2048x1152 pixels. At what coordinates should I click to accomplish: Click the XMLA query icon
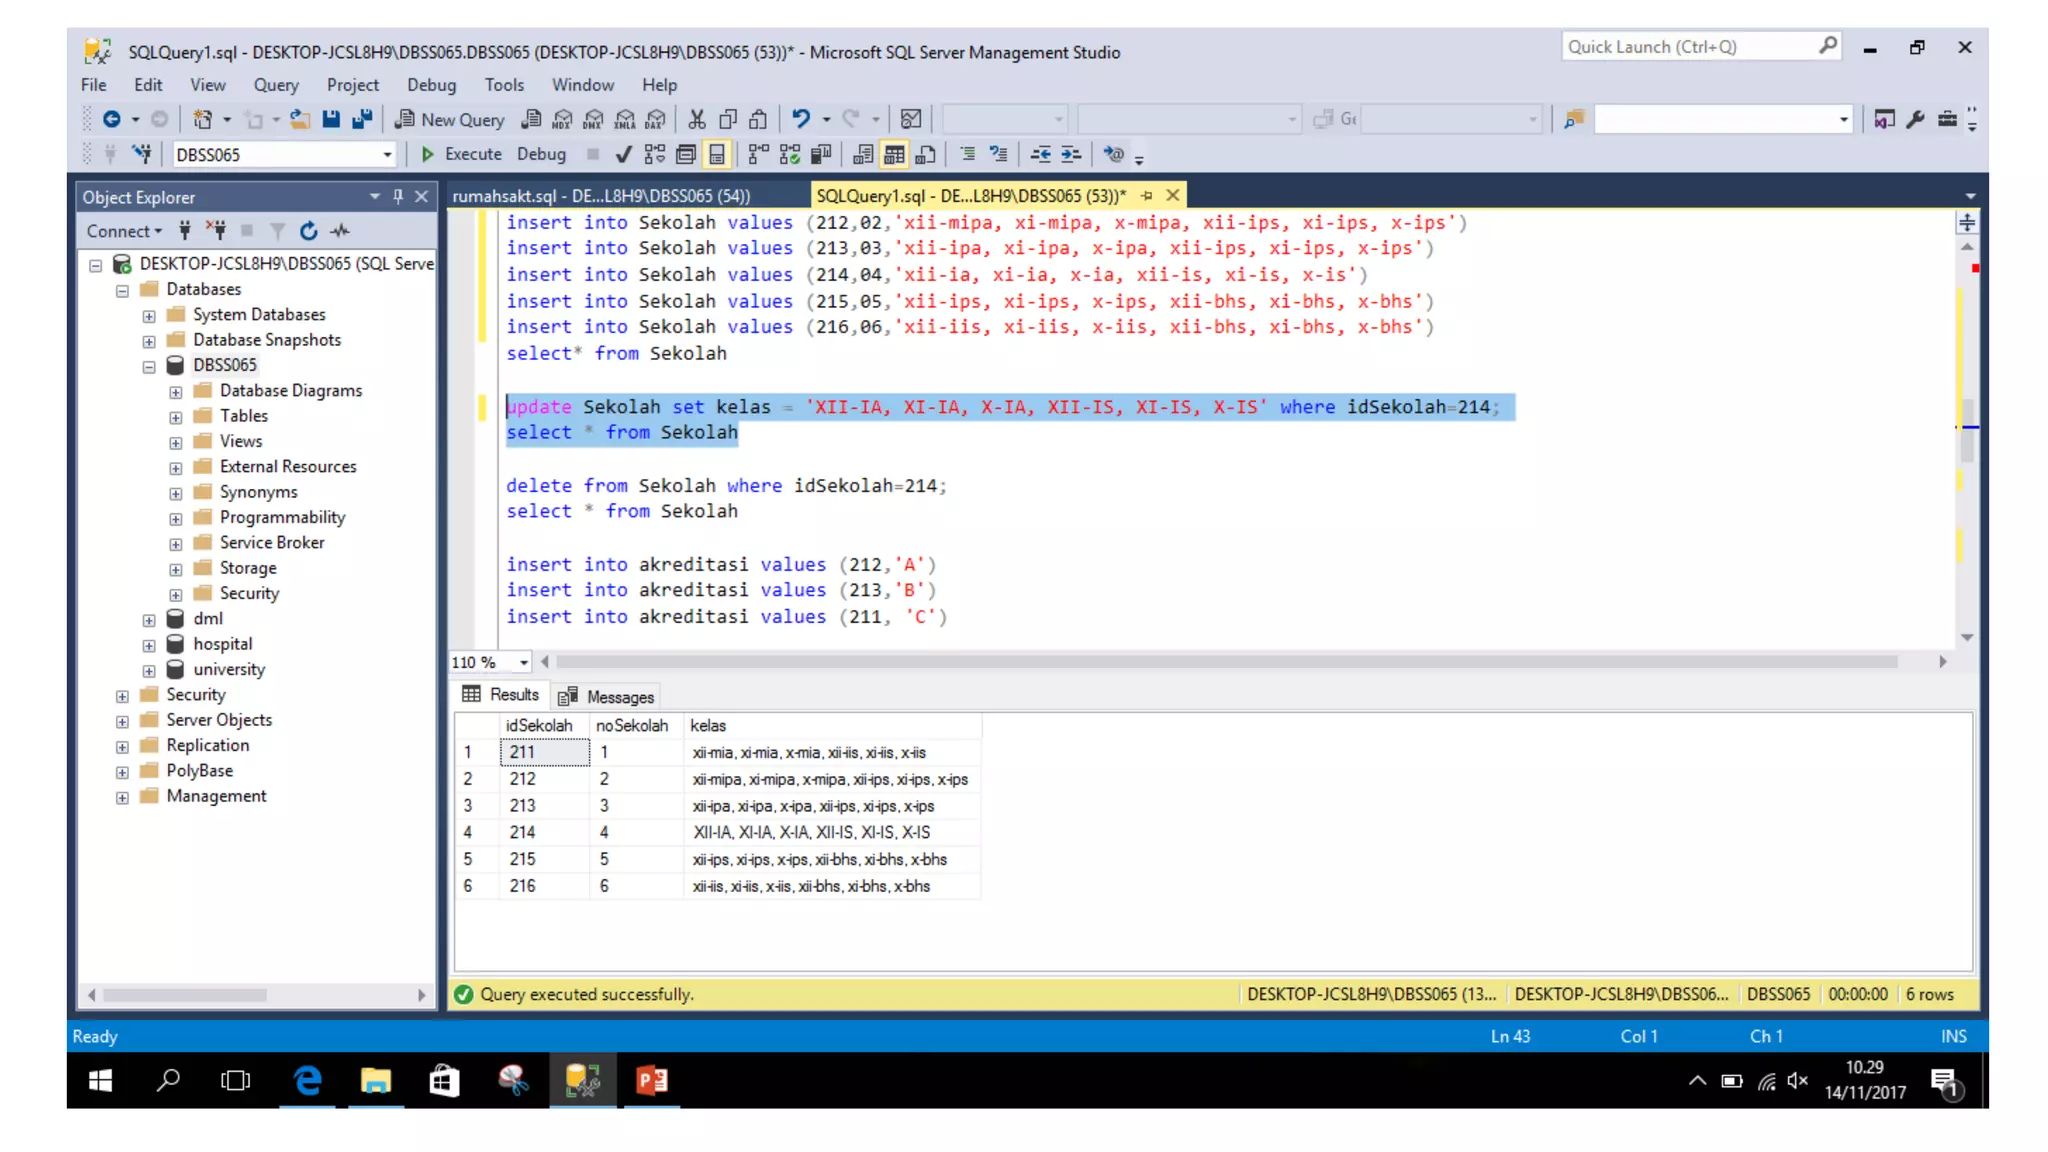(625, 120)
